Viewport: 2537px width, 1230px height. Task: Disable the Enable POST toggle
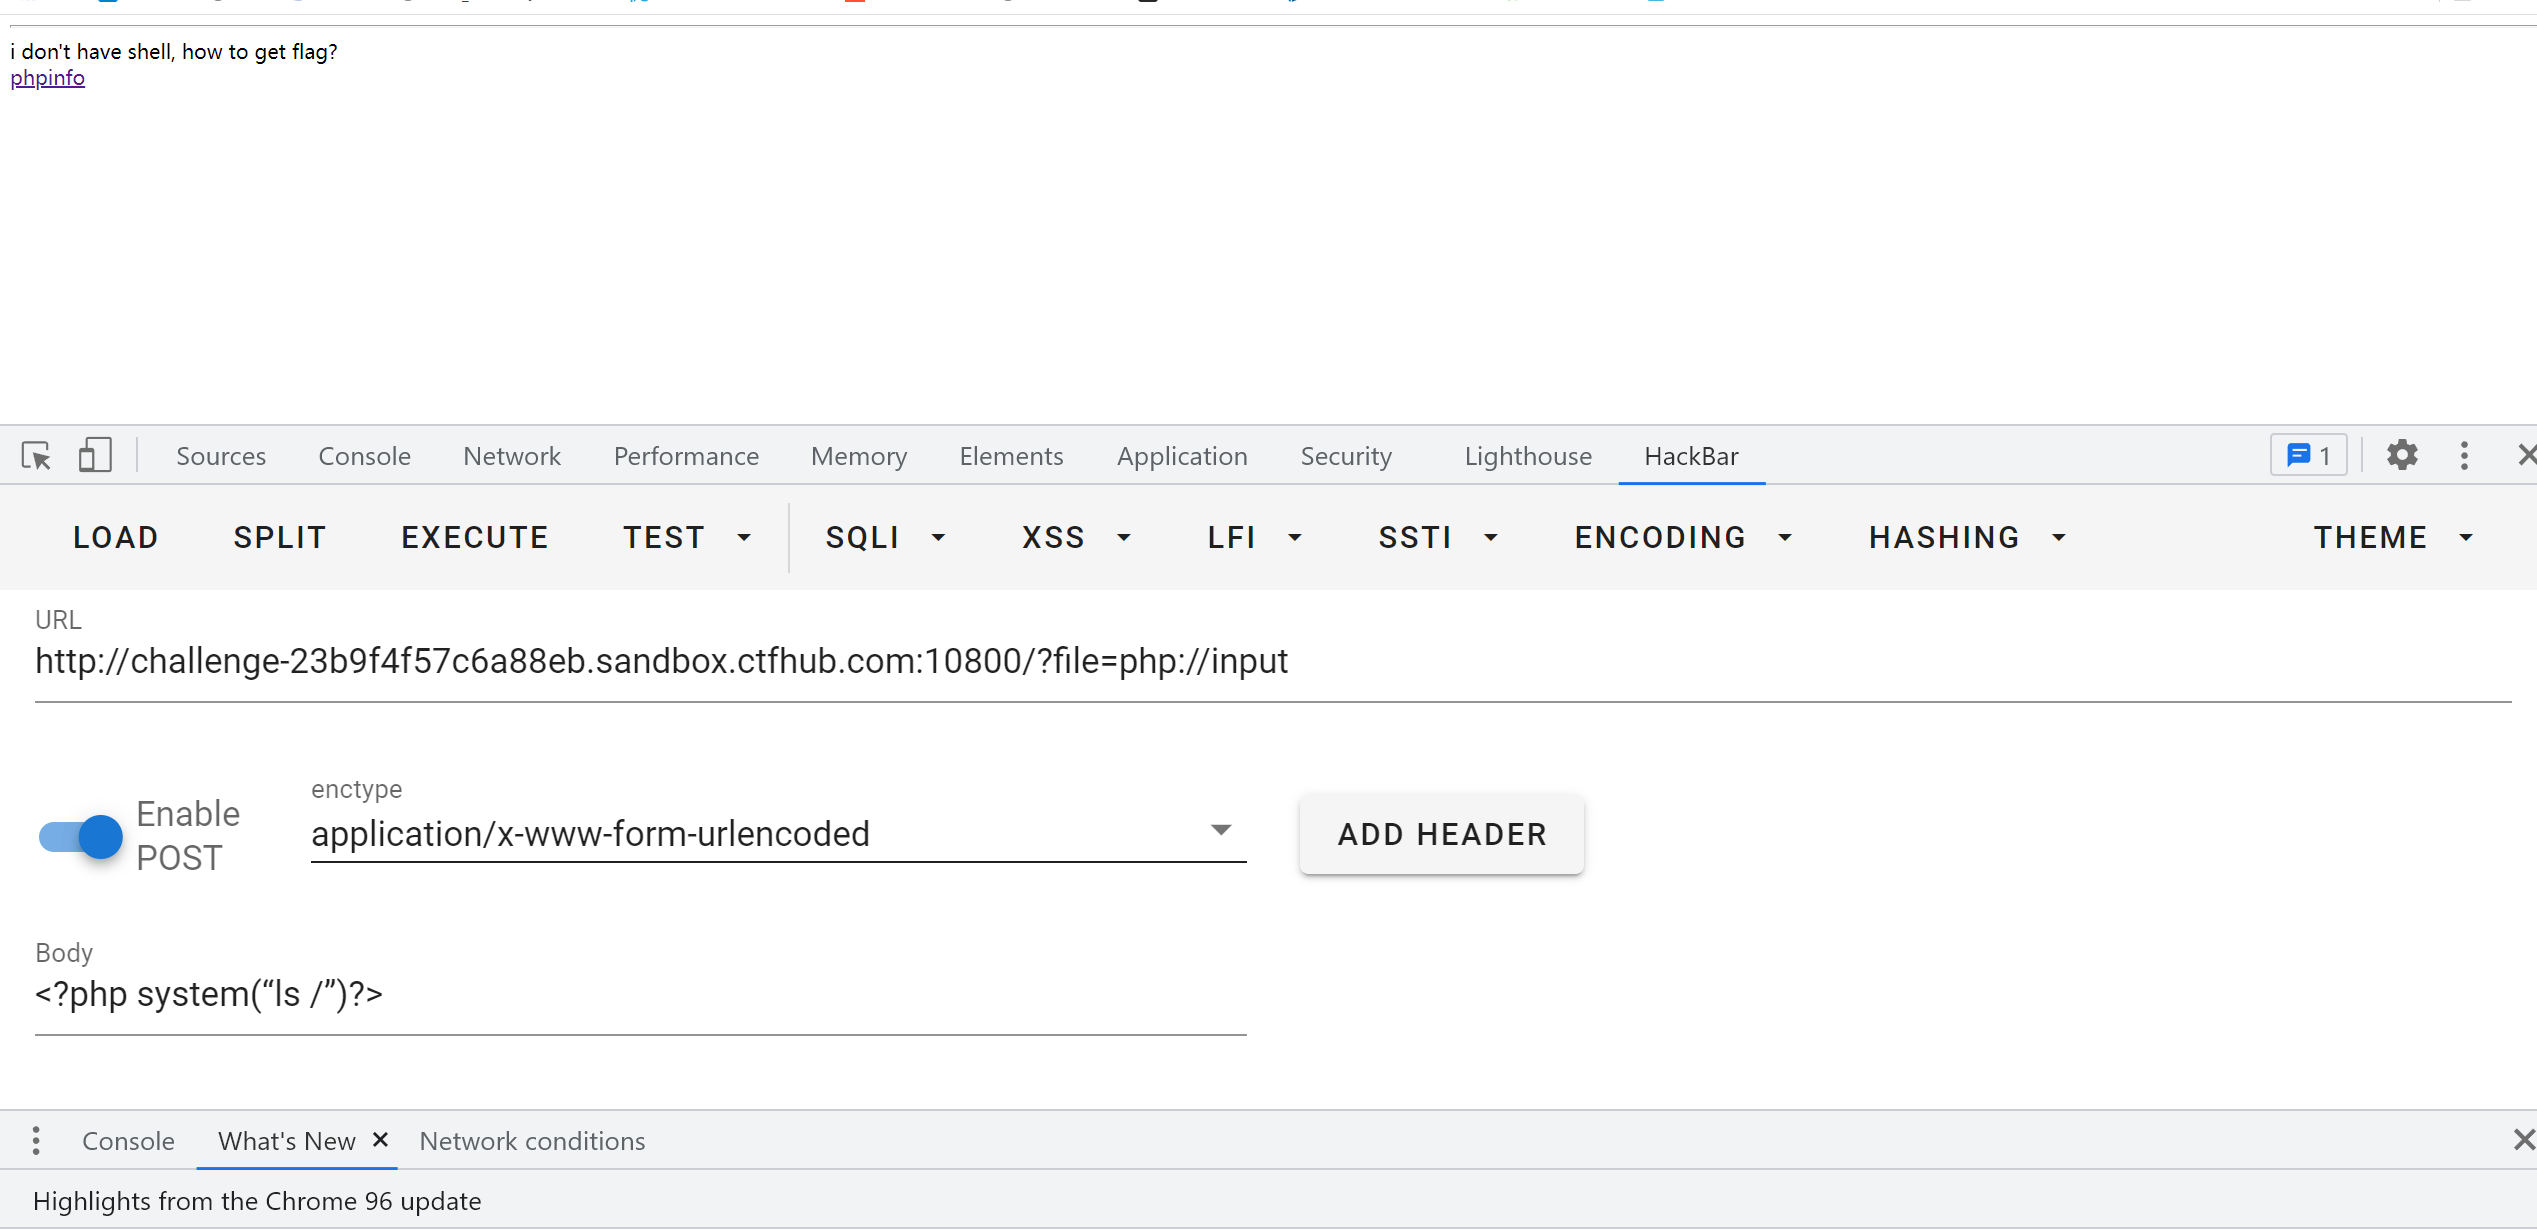pos(78,837)
